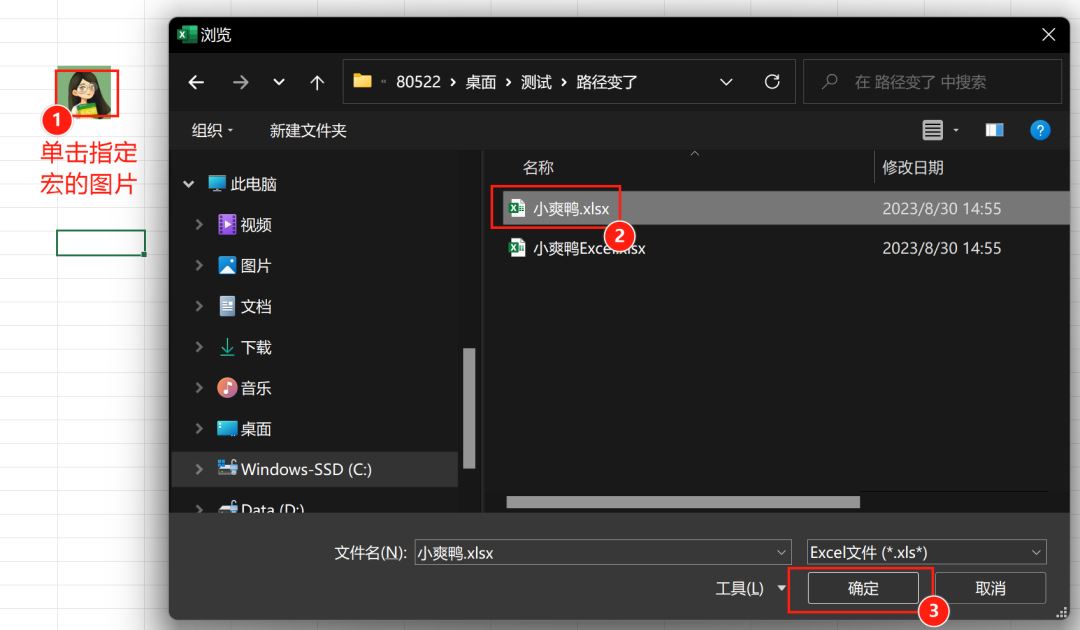The width and height of the screenshot is (1080, 630).
Task: Toggle the preview pane icon
Action: point(994,130)
